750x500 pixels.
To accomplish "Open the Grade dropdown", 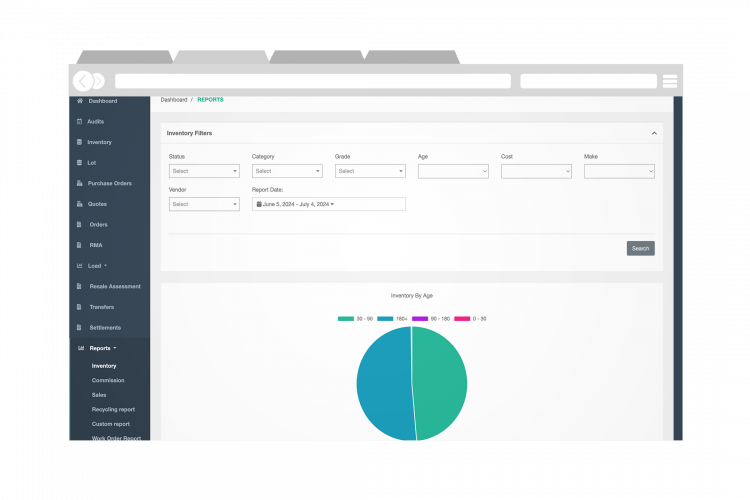I will 370,171.
